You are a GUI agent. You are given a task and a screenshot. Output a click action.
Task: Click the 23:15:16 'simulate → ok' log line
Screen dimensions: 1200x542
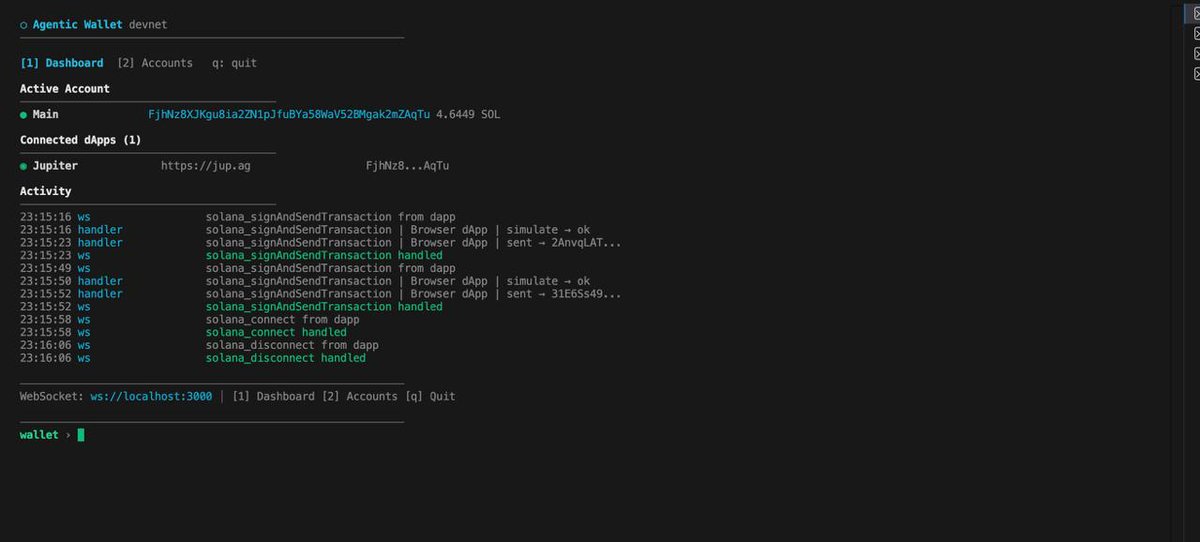tap(398, 230)
